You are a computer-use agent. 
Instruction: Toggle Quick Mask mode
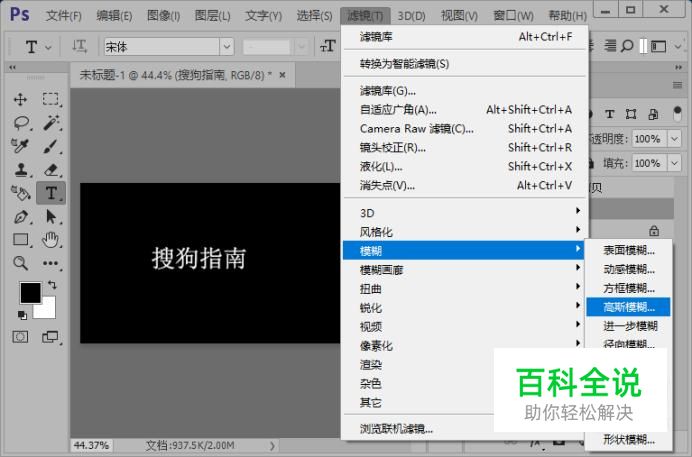click(x=20, y=337)
